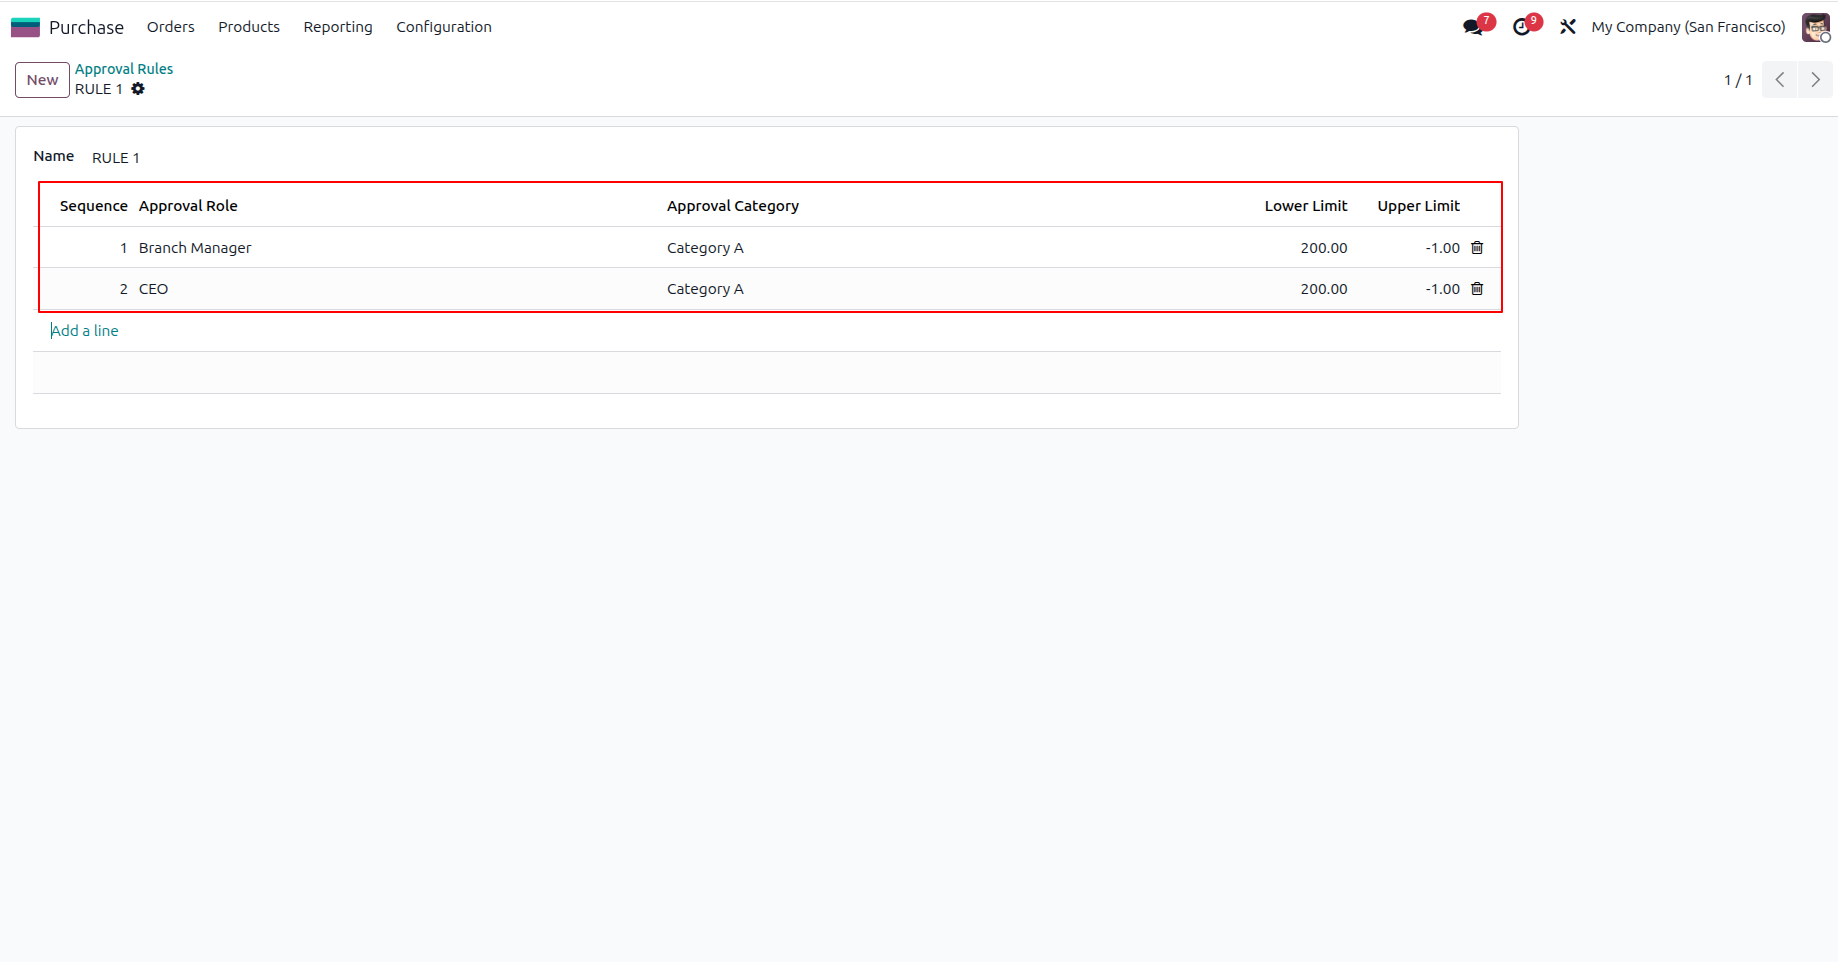This screenshot has height=962, width=1838.
Task: Go to the previous record arrow
Action: point(1780,80)
